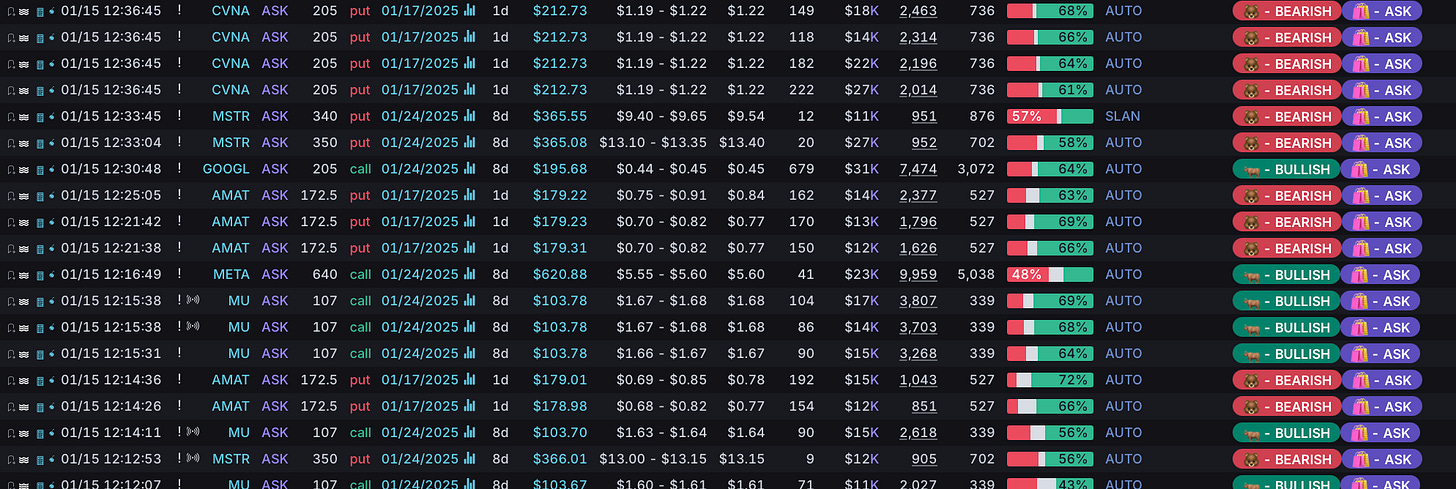Click AUTO tag on GOOGL row
The image size is (1456, 489).
(1123, 169)
